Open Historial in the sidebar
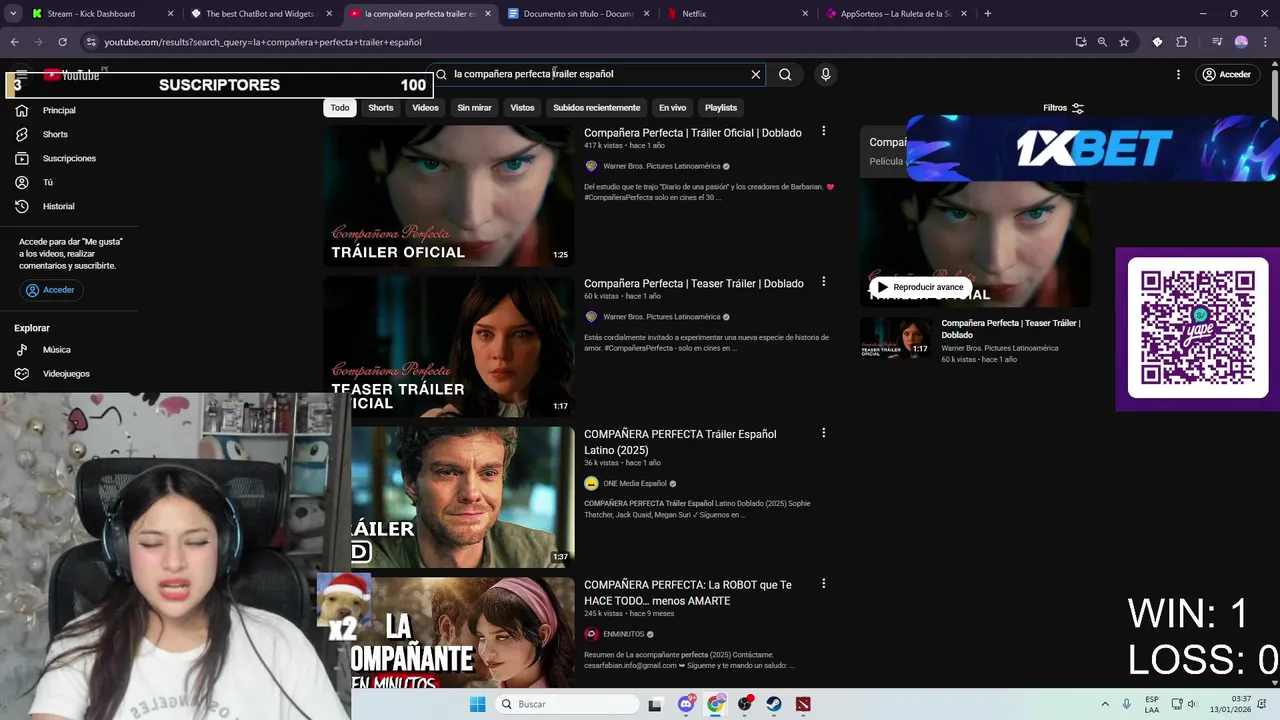1280x720 pixels. [58, 206]
